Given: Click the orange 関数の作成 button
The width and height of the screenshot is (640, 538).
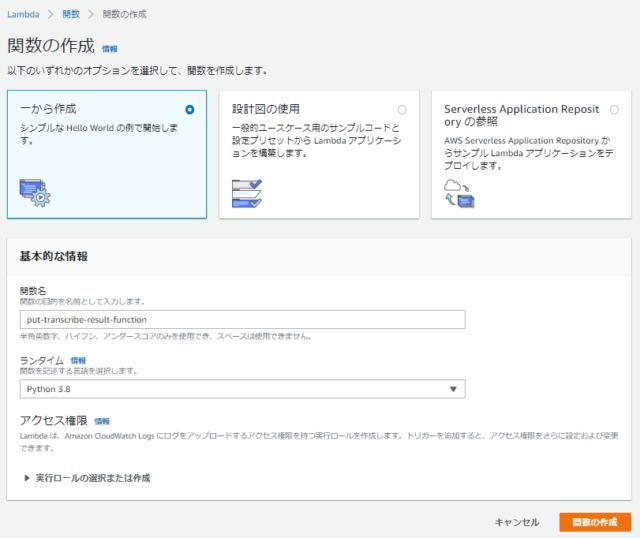Looking at the screenshot, I should tap(595, 522).
